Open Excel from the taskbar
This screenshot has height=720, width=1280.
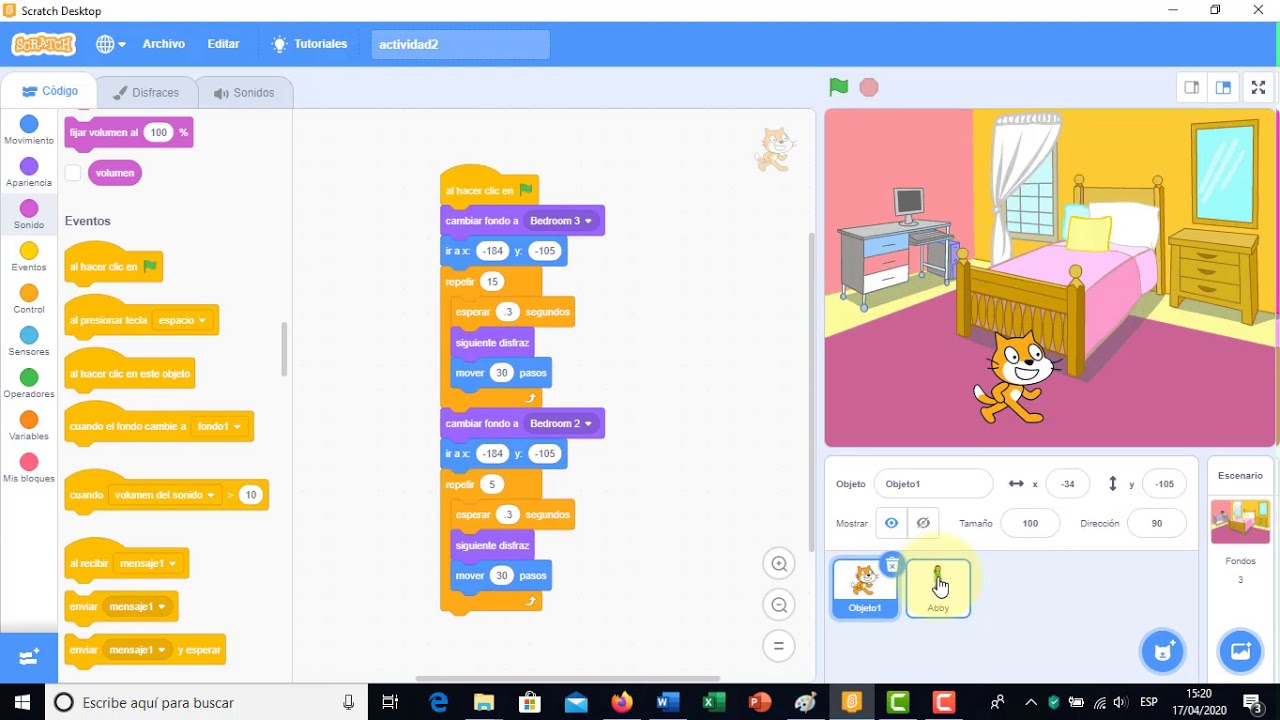[713, 702]
